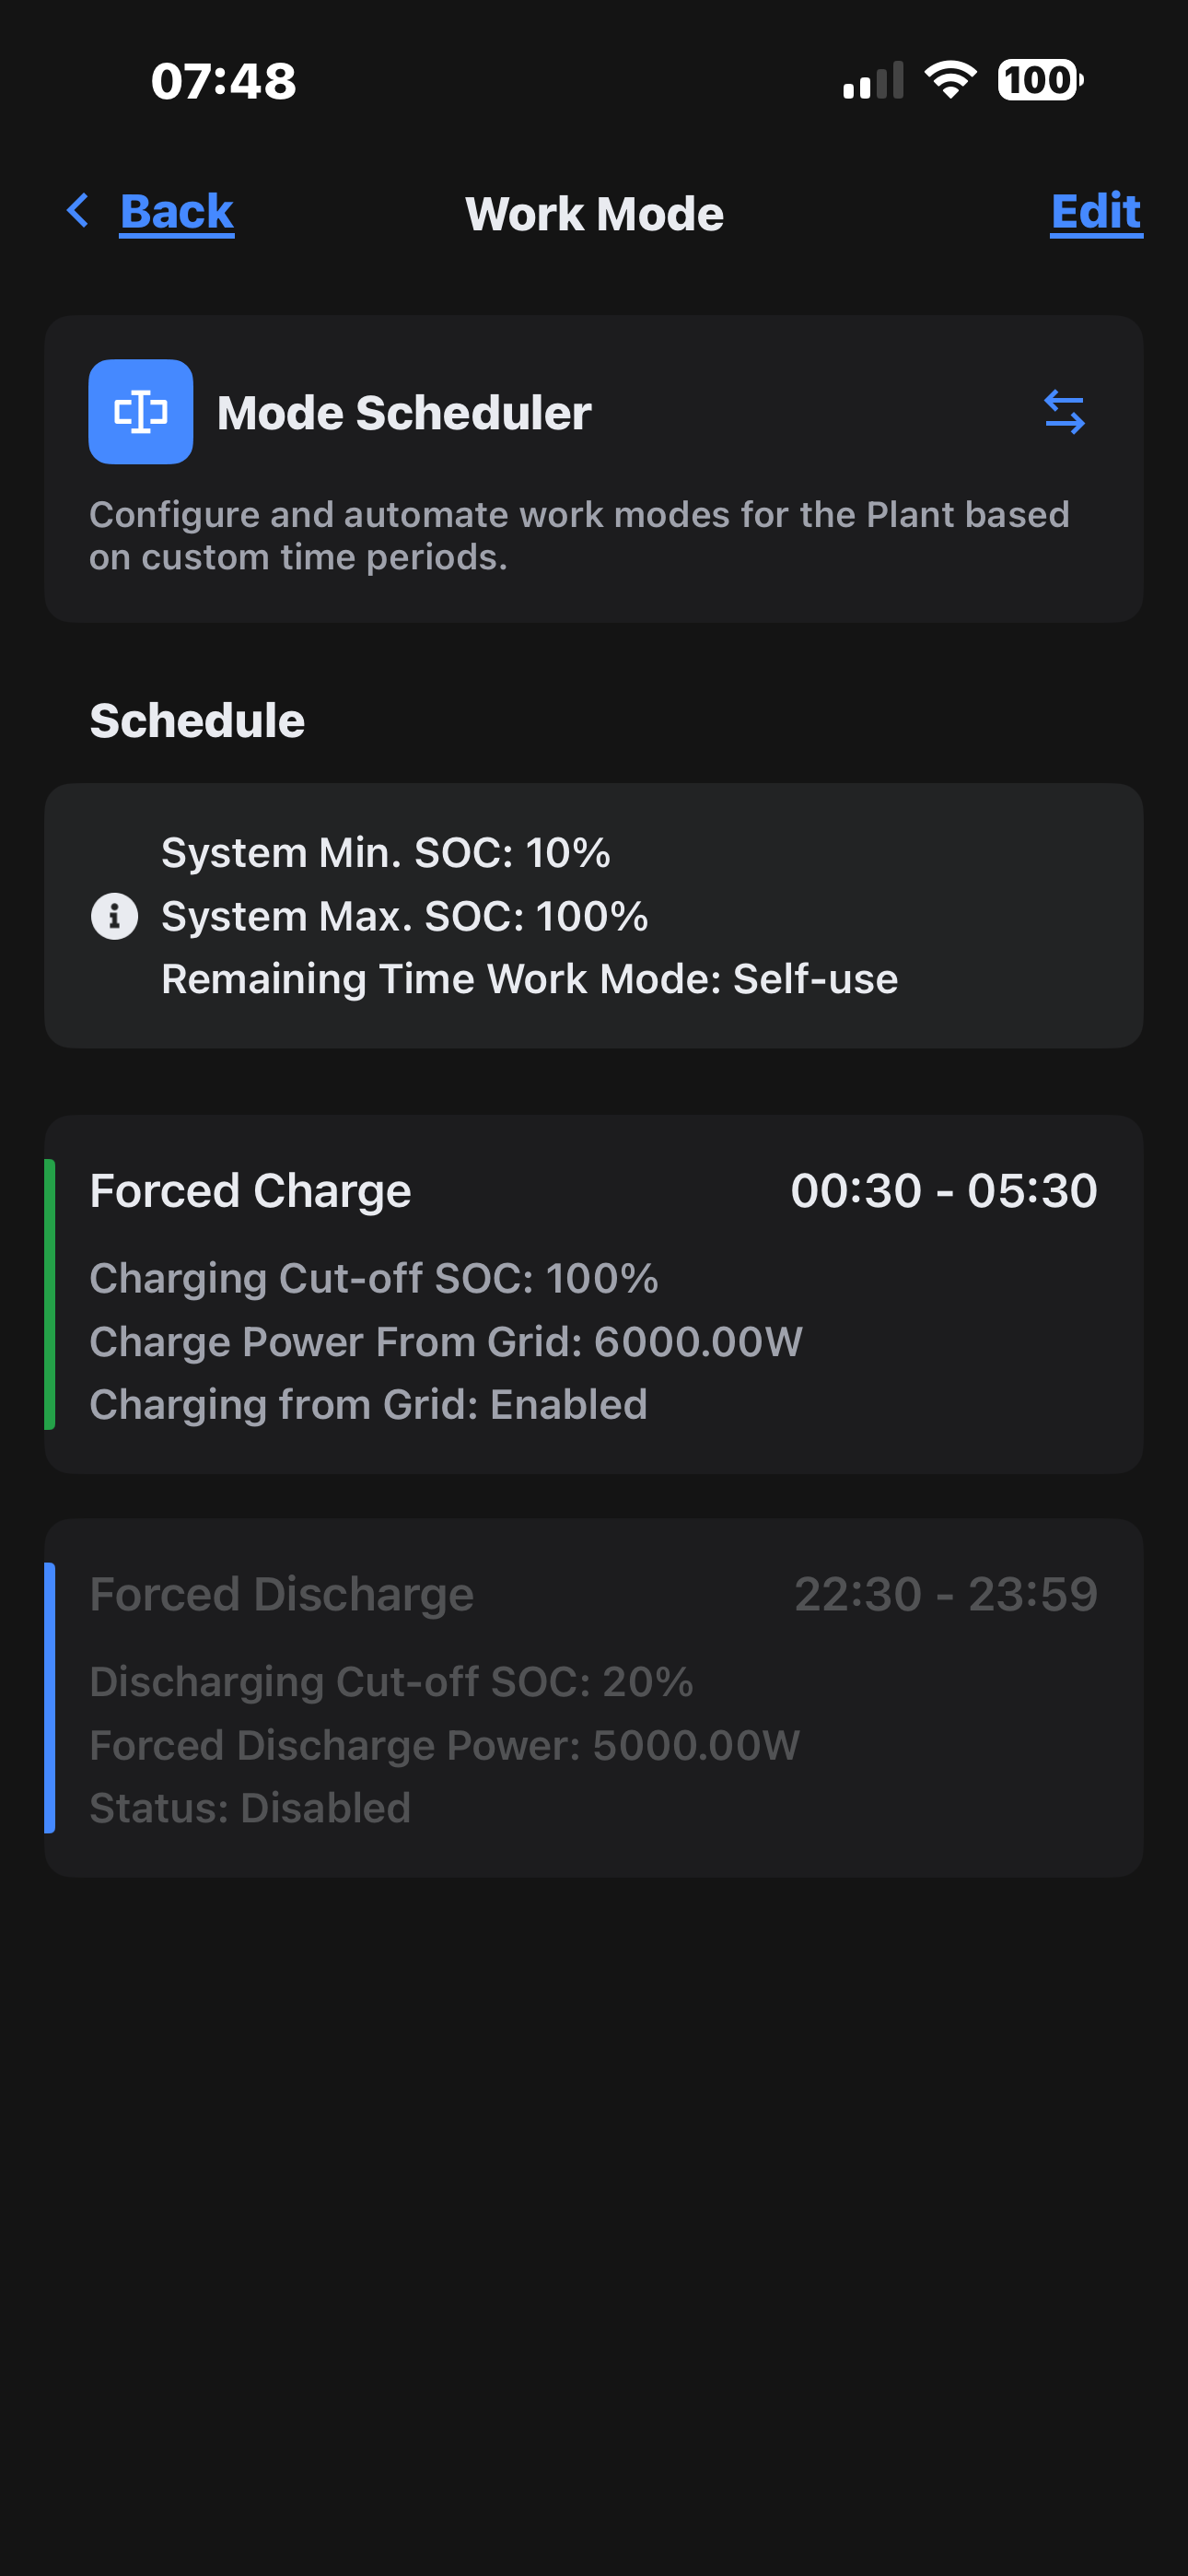1188x2576 pixels.
Task: Tap the Mode Scheduler blue icon
Action: pyautogui.click(x=141, y=412)
